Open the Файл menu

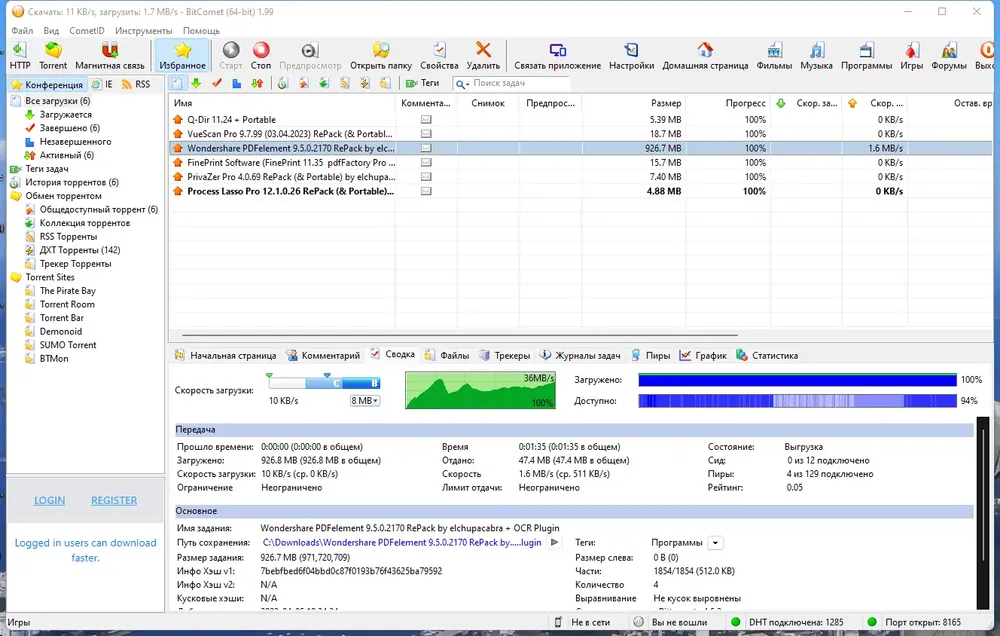click(x=22, y=31)
